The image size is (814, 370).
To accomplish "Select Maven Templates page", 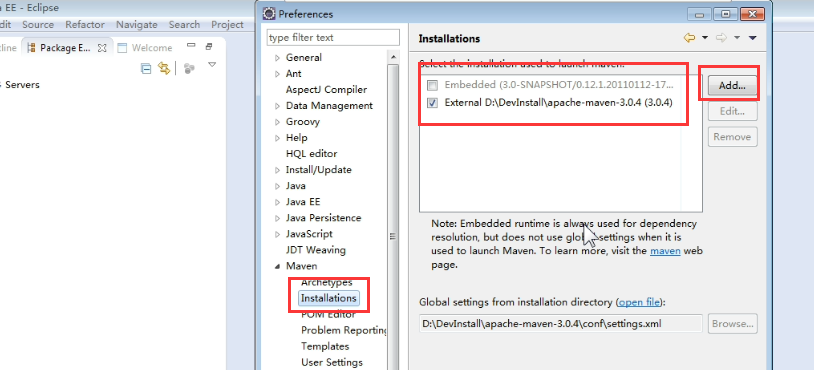I will pos(325,347).
